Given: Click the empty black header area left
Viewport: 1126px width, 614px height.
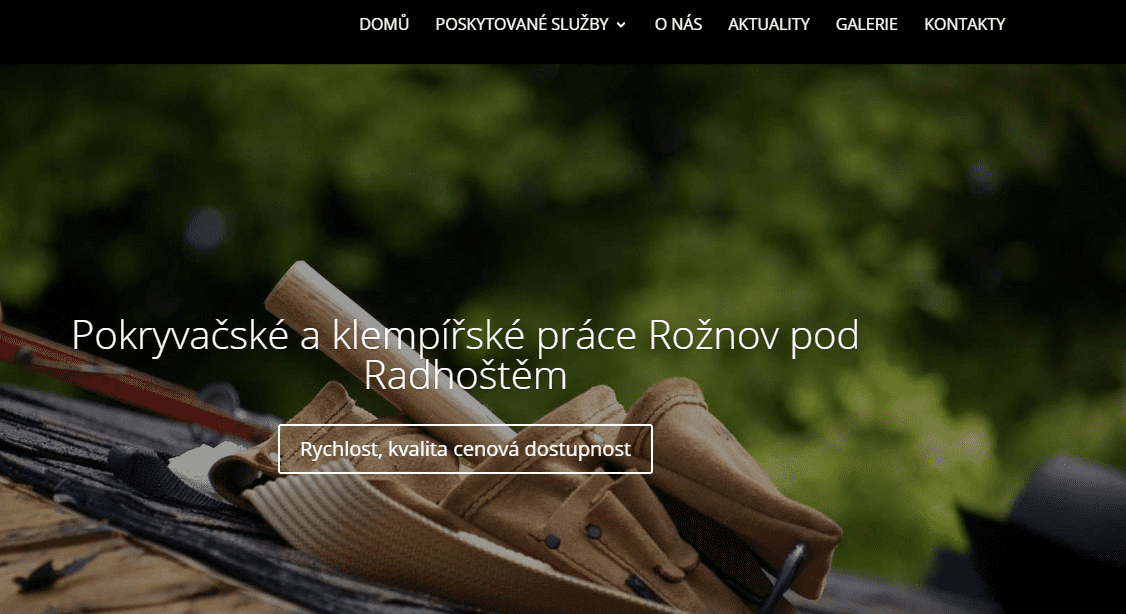Looking at the screenshot, I should click(x=172, y=32).
